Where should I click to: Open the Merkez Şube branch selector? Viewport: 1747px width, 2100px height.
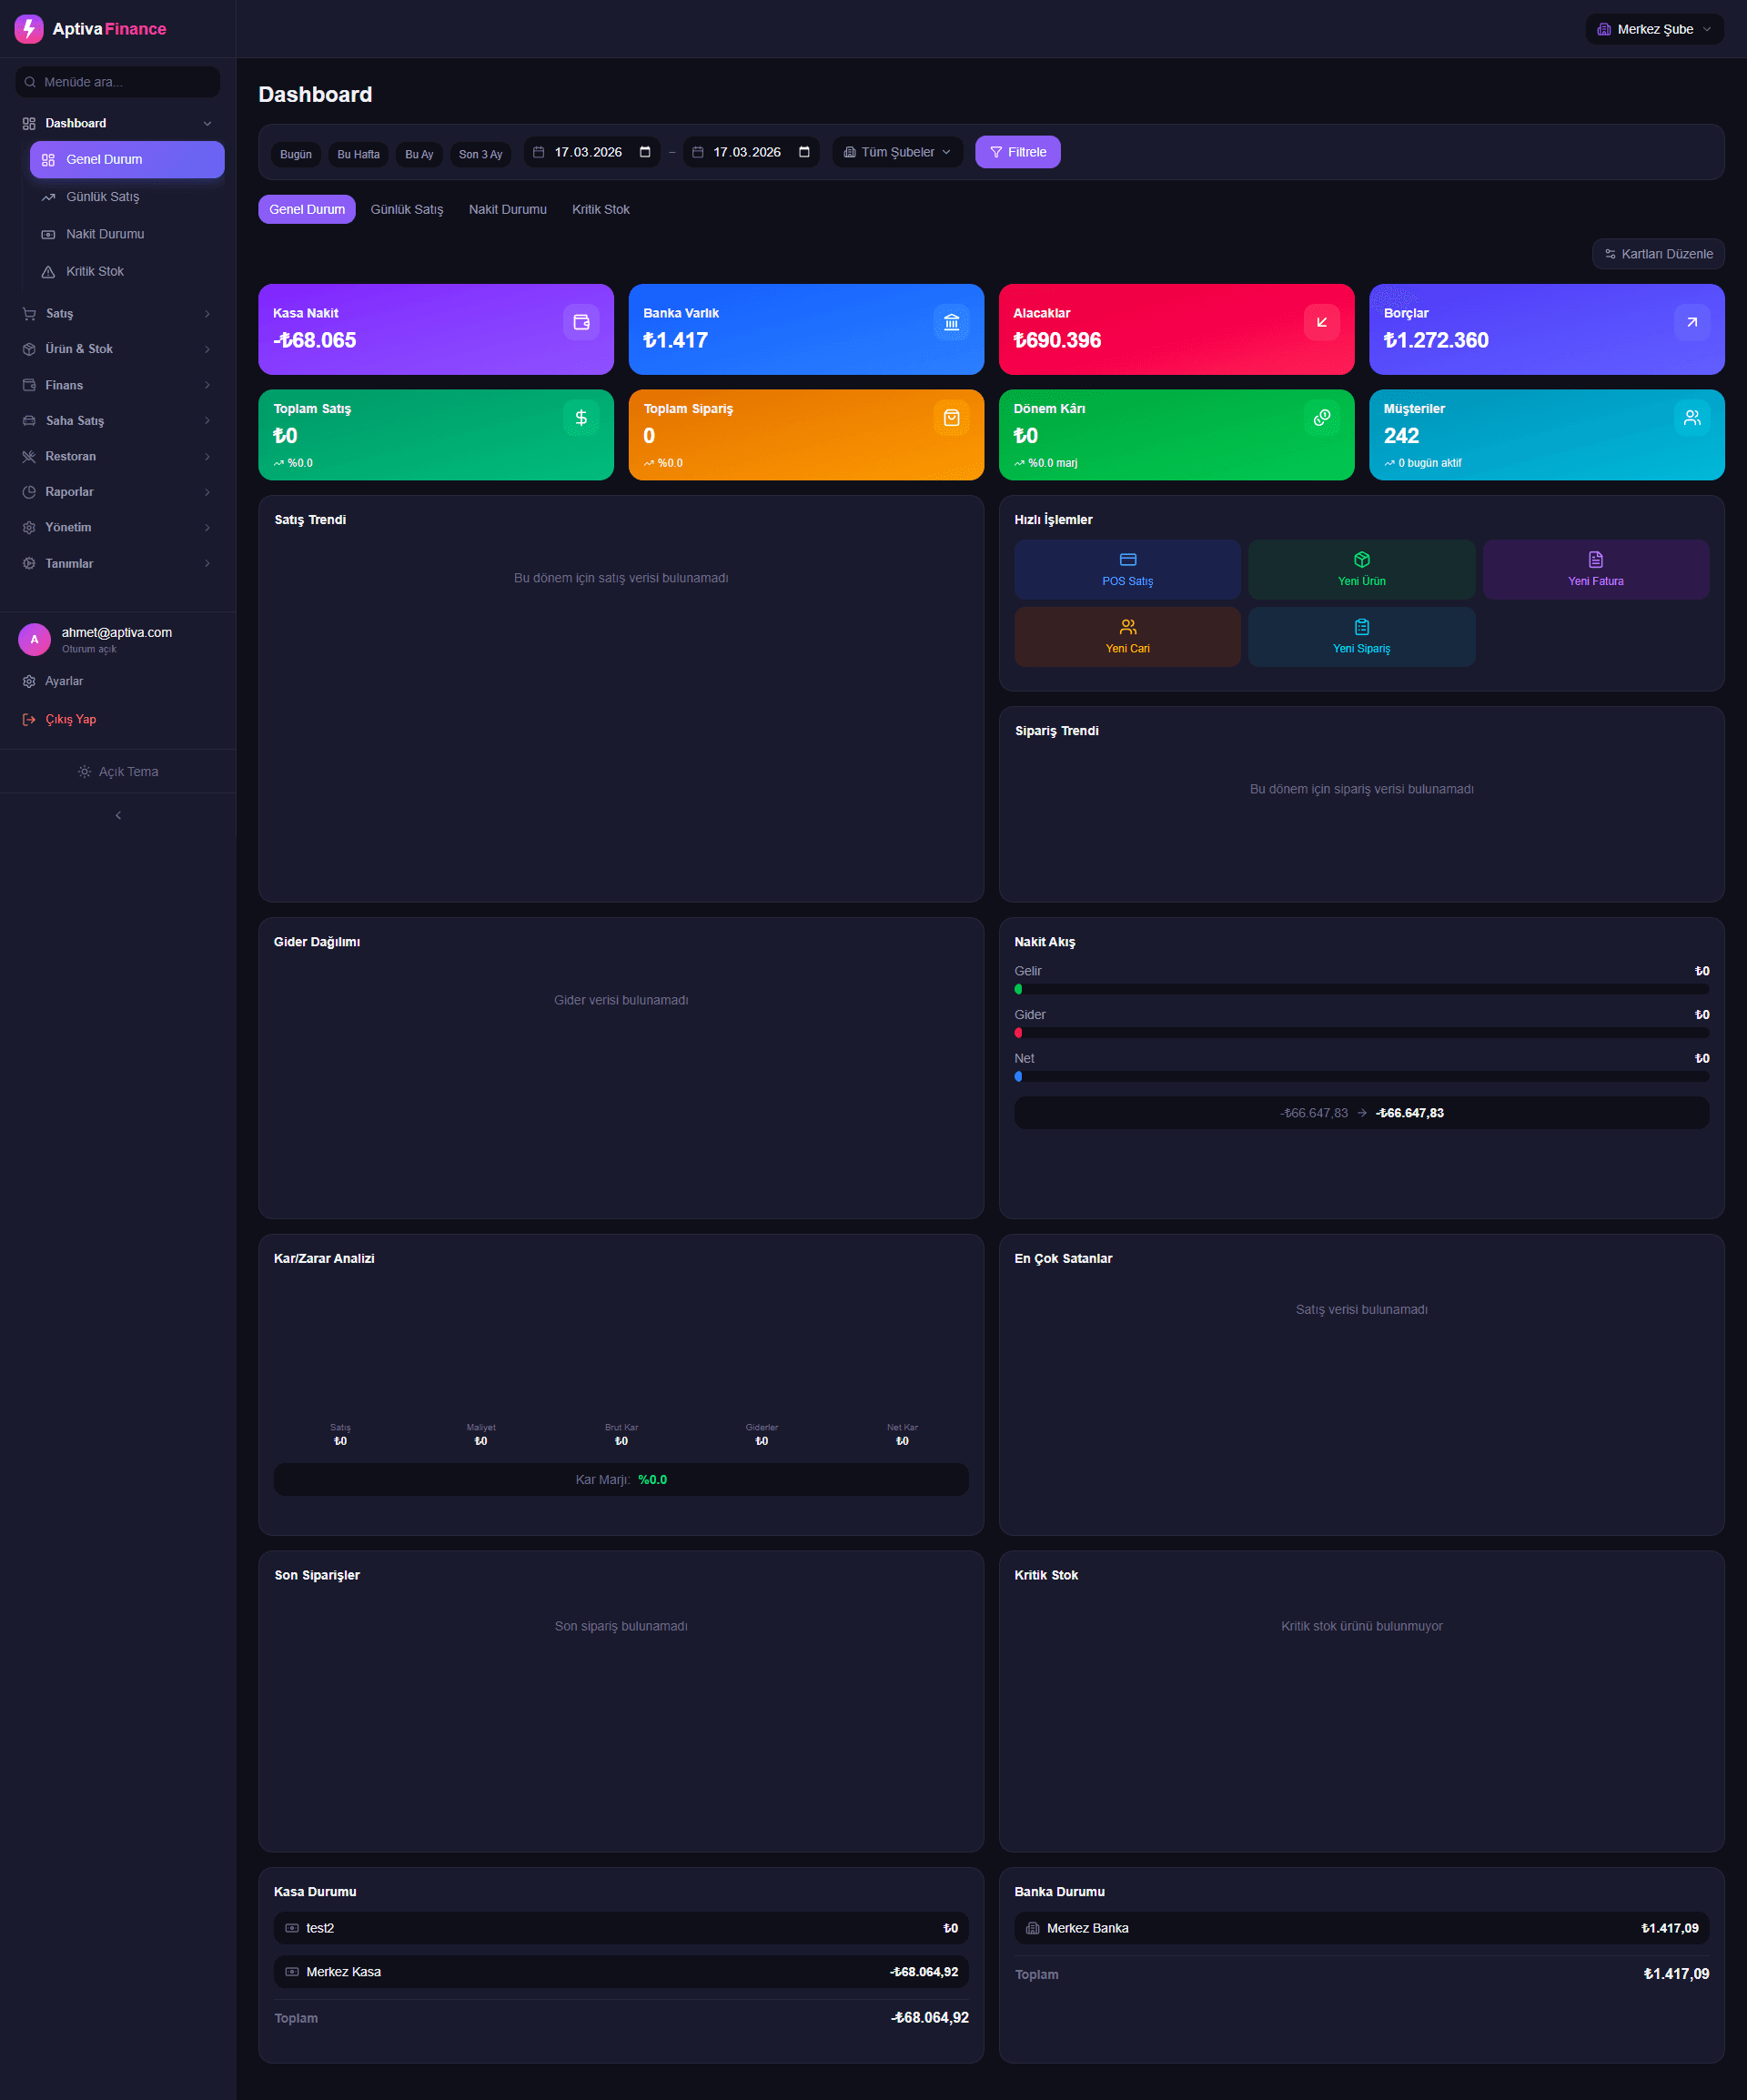click(x=1654, y=28)
